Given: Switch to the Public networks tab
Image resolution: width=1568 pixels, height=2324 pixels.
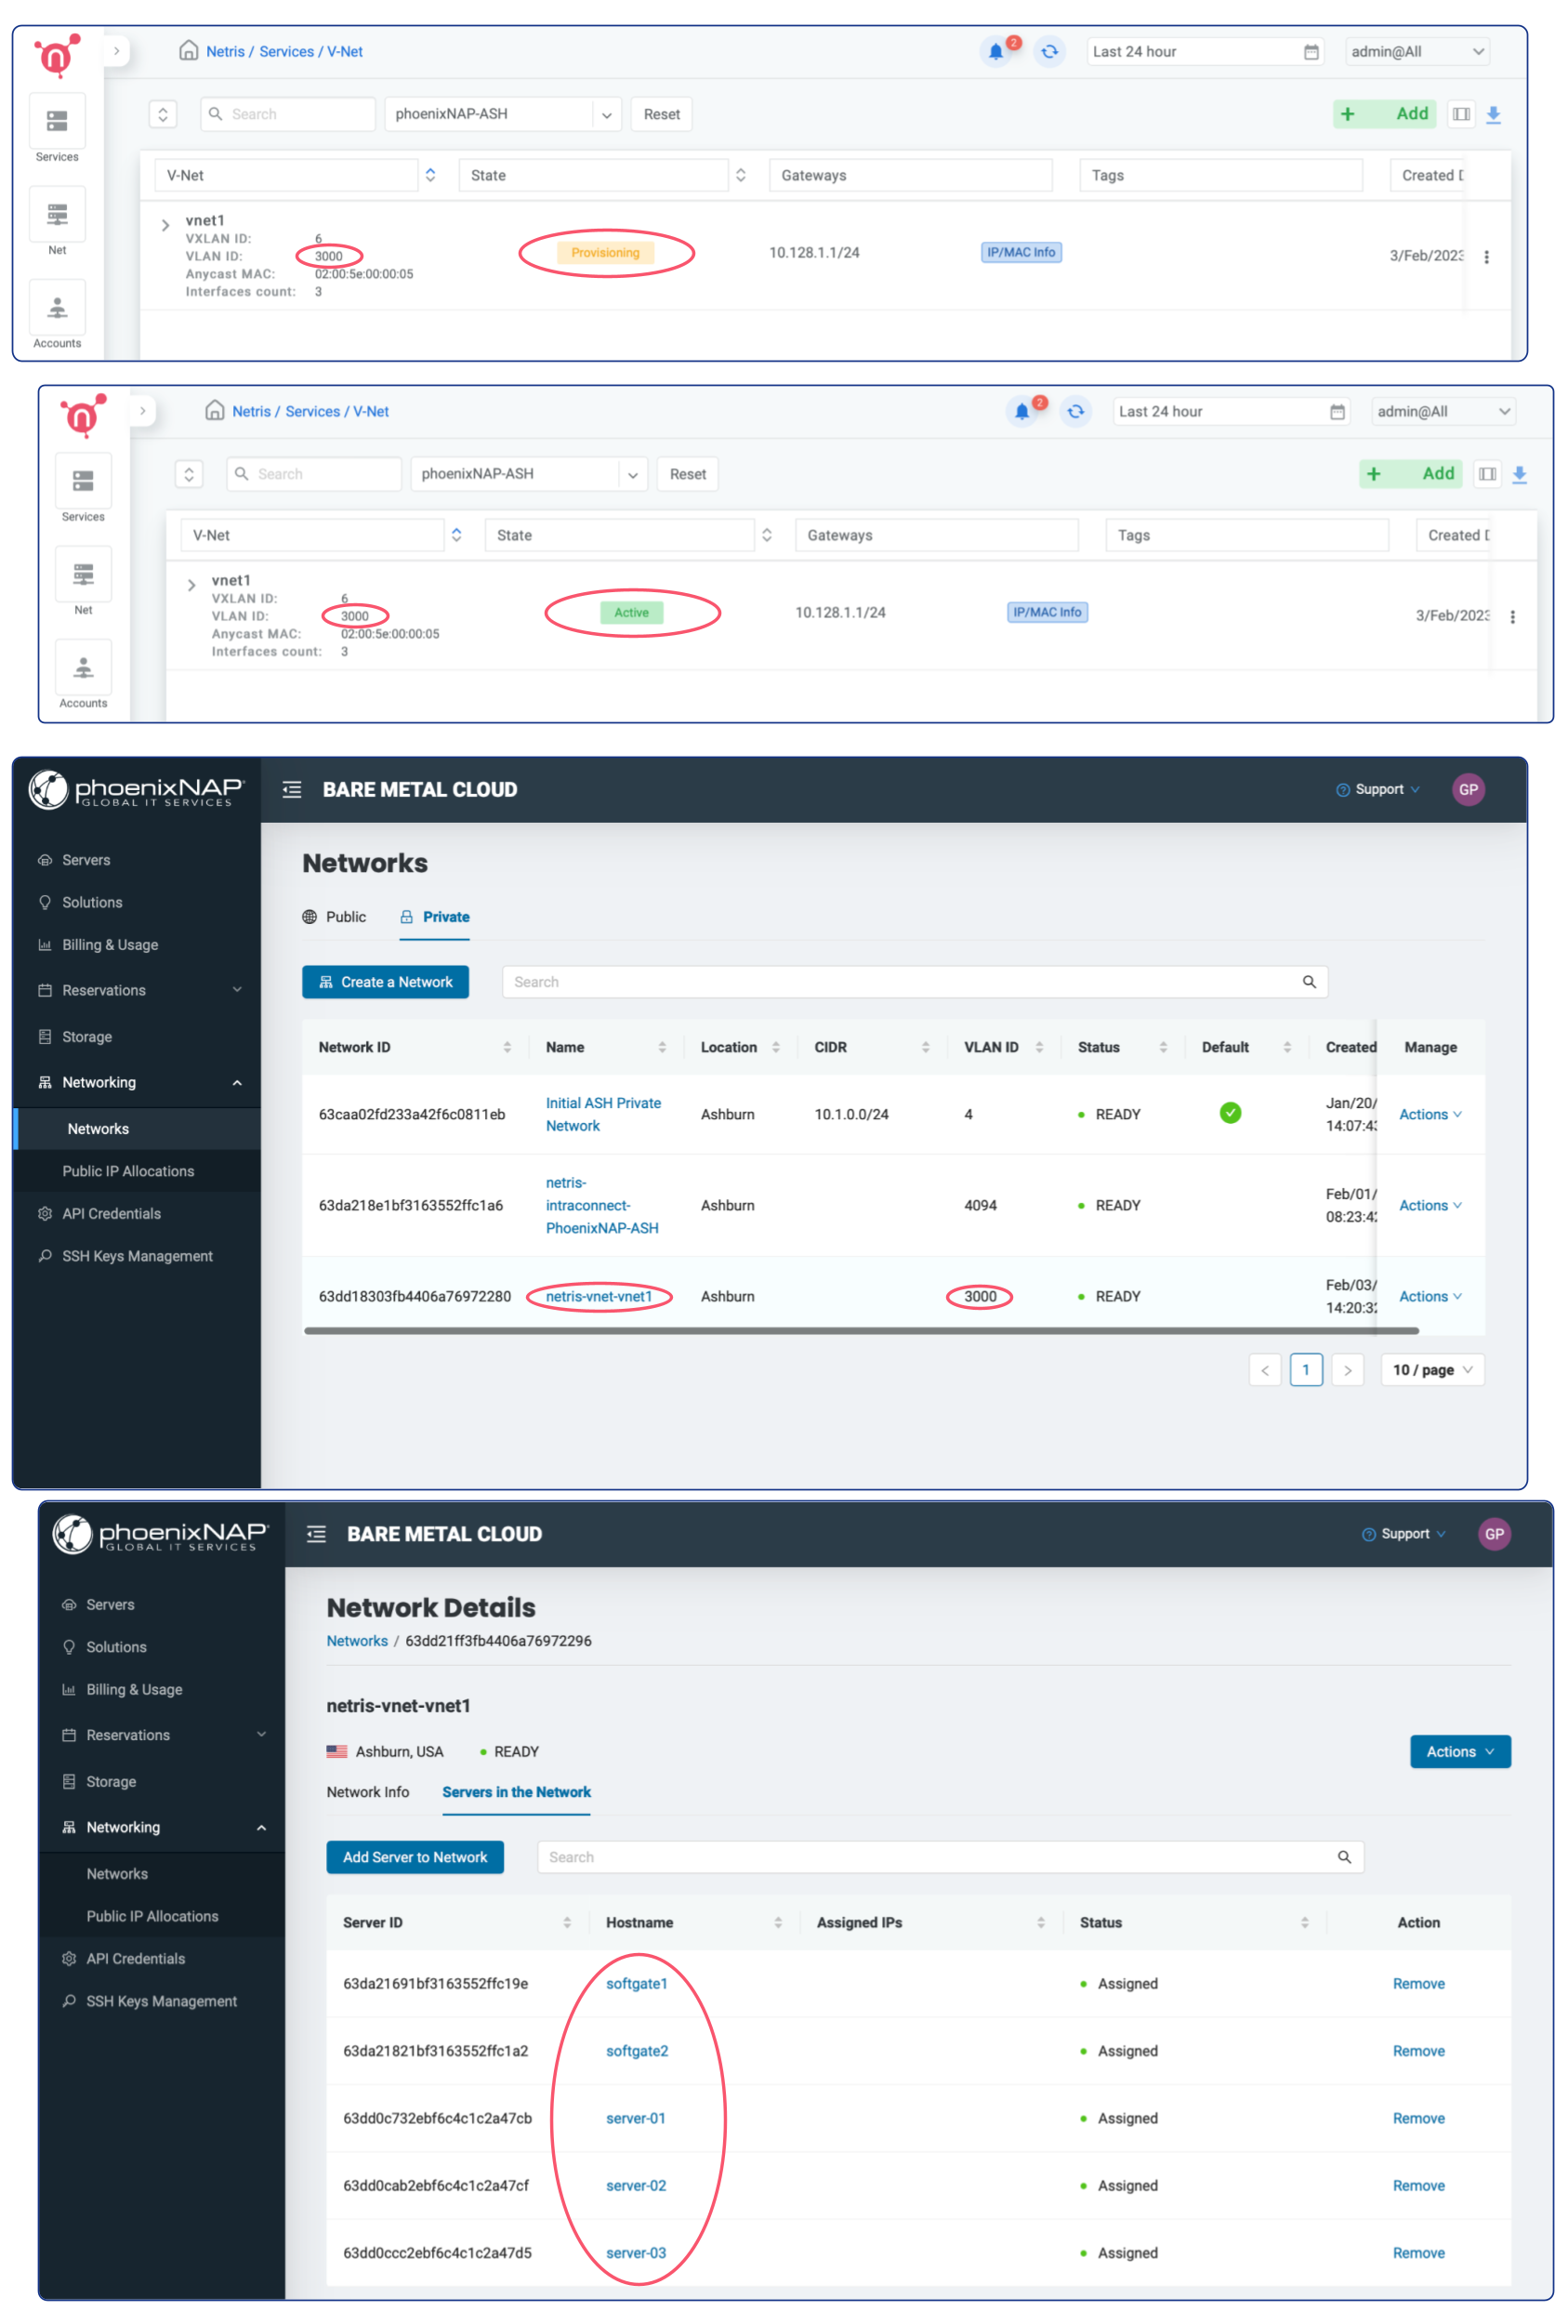Looking at the screenshot, I should pyautogui.click(x=335, y=917).
